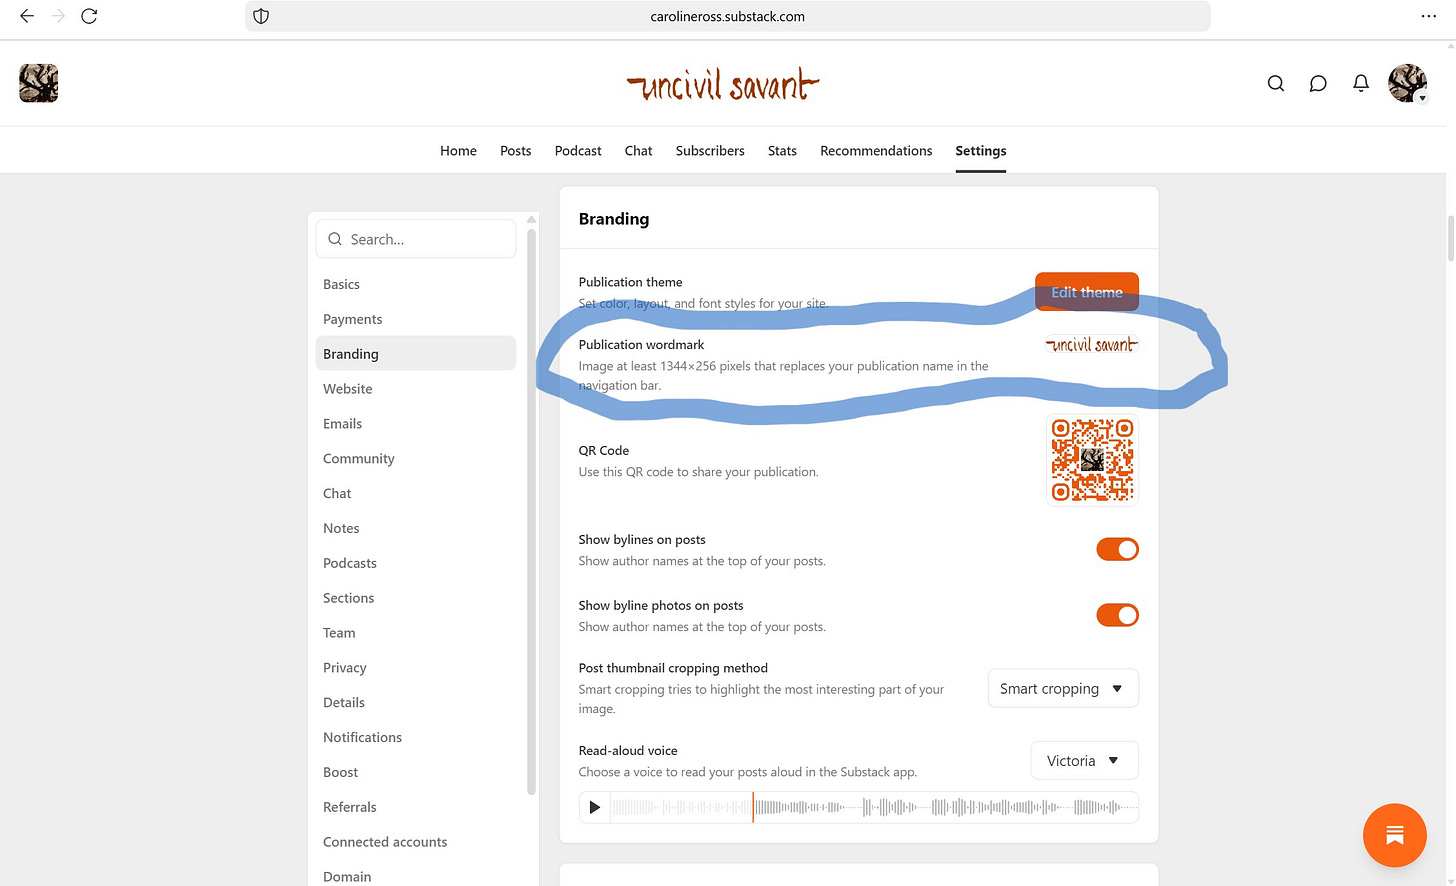
Task: Open Emails settings section
Action: point(416,424)
